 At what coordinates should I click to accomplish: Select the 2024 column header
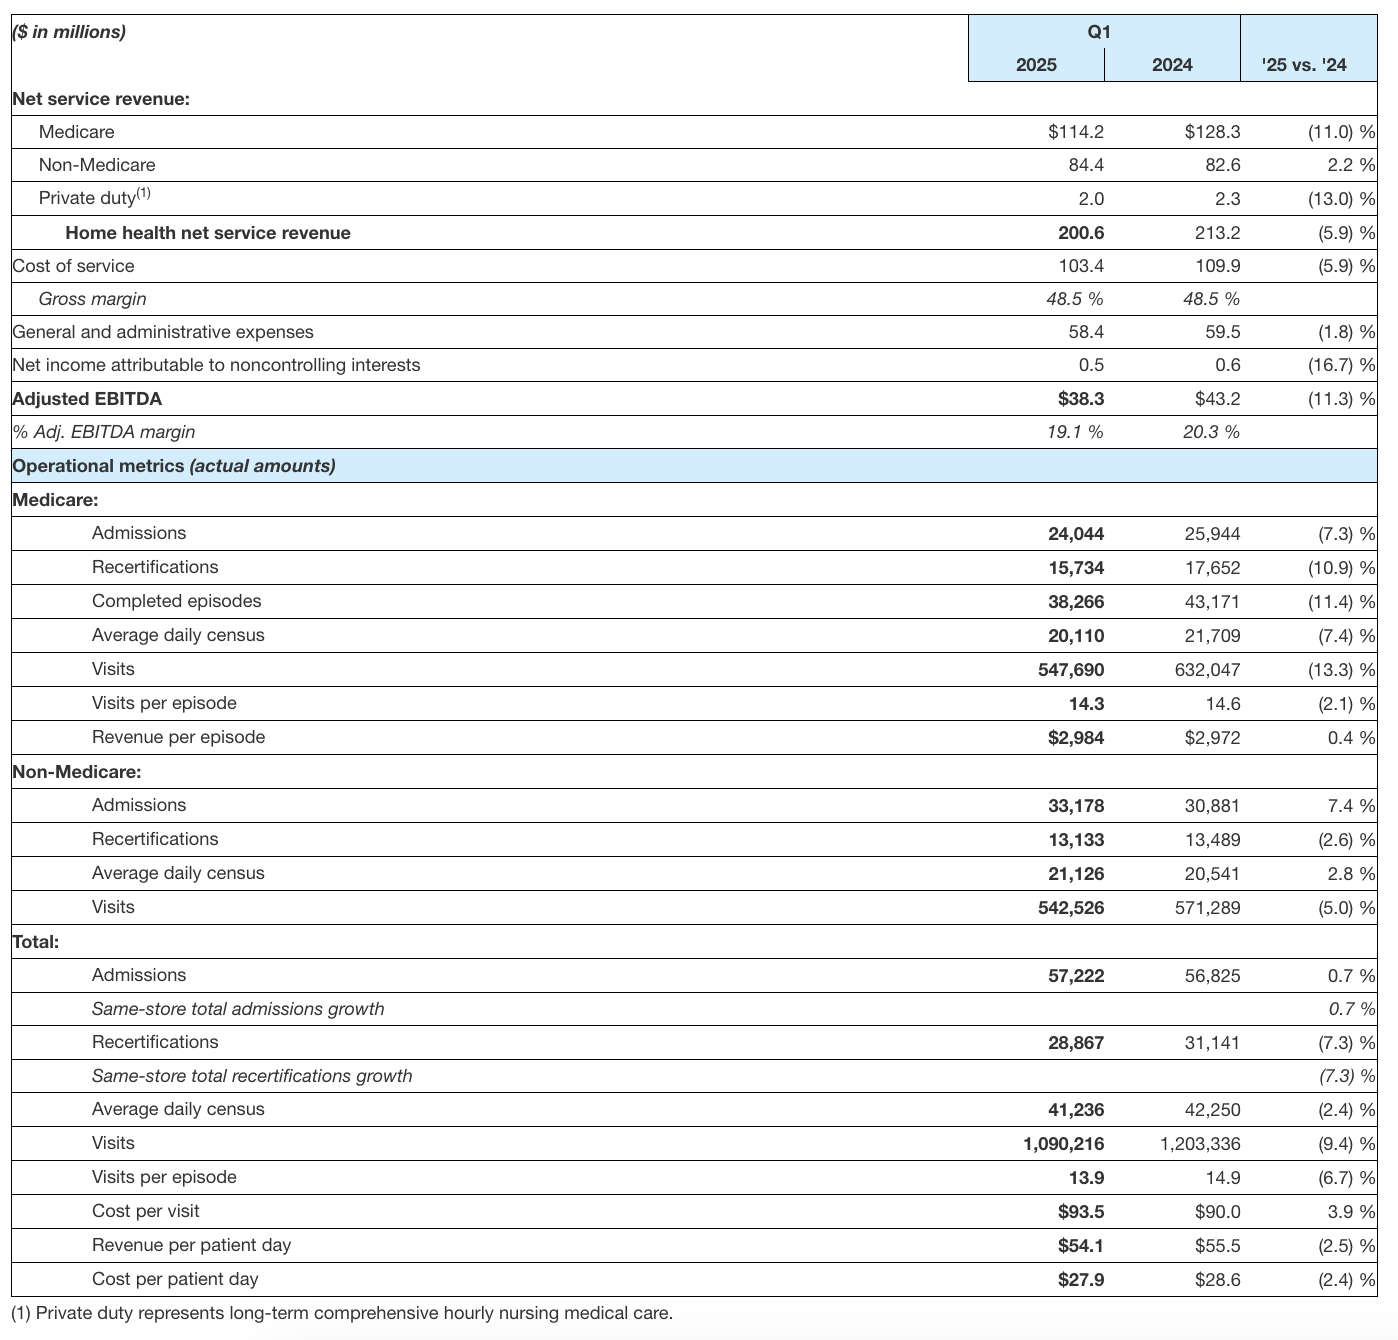1172,65
